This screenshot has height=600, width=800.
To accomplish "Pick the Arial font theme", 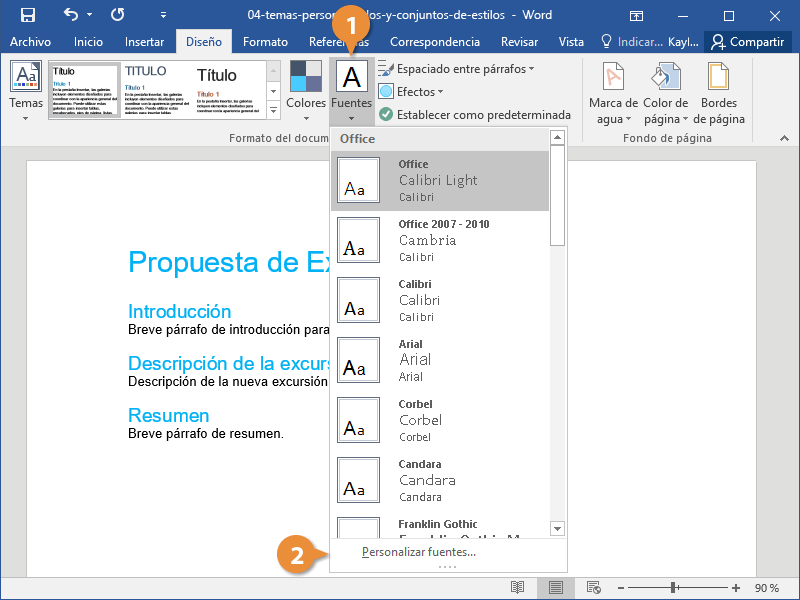I will coord(440,360).
